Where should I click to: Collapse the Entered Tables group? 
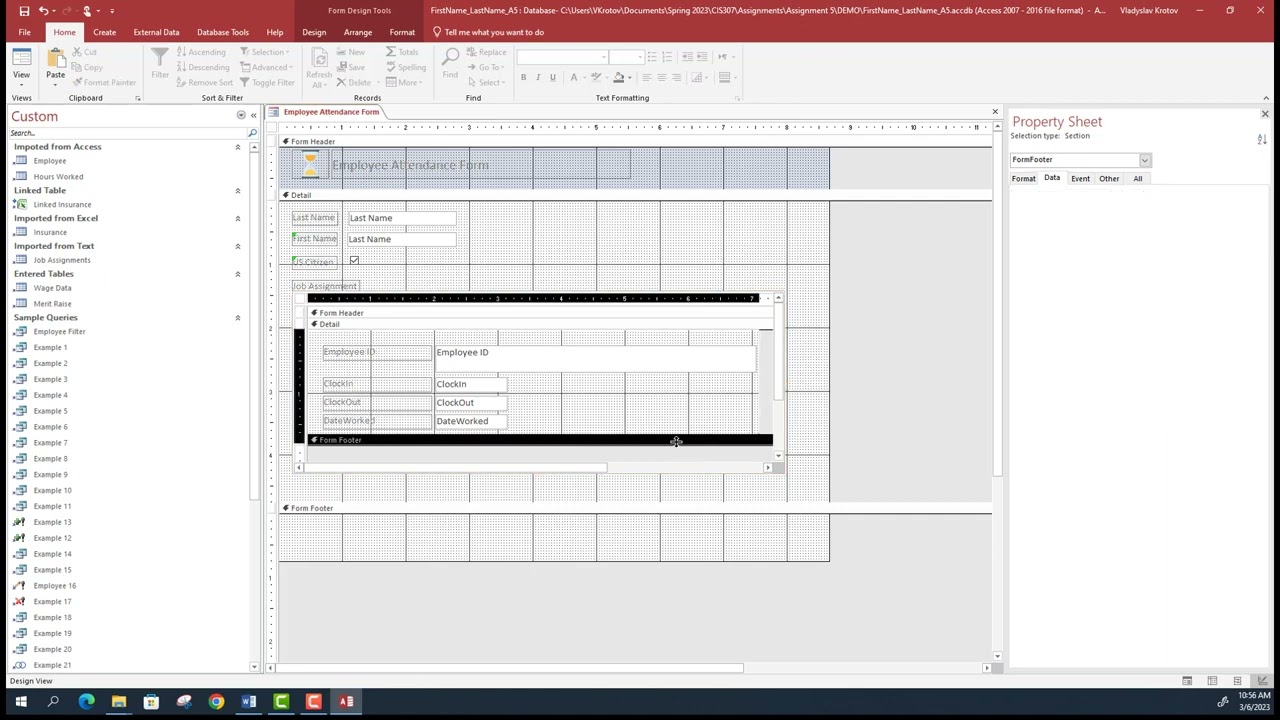(238, 274)
